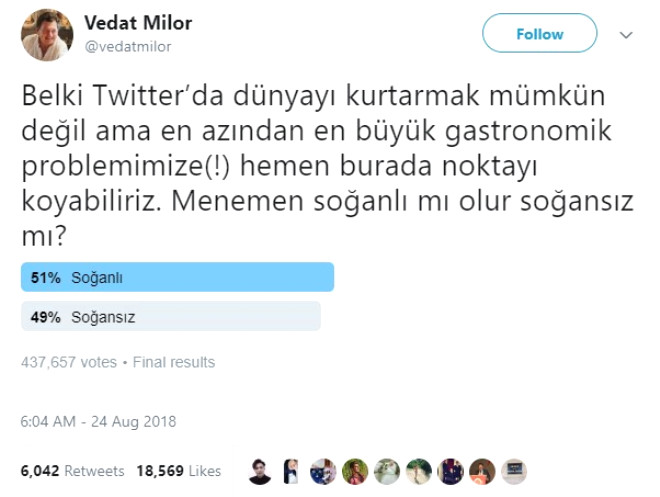Select the Soğansız poll result bar
The width and height of the screenshot is (660, 497).
(170, 317)
